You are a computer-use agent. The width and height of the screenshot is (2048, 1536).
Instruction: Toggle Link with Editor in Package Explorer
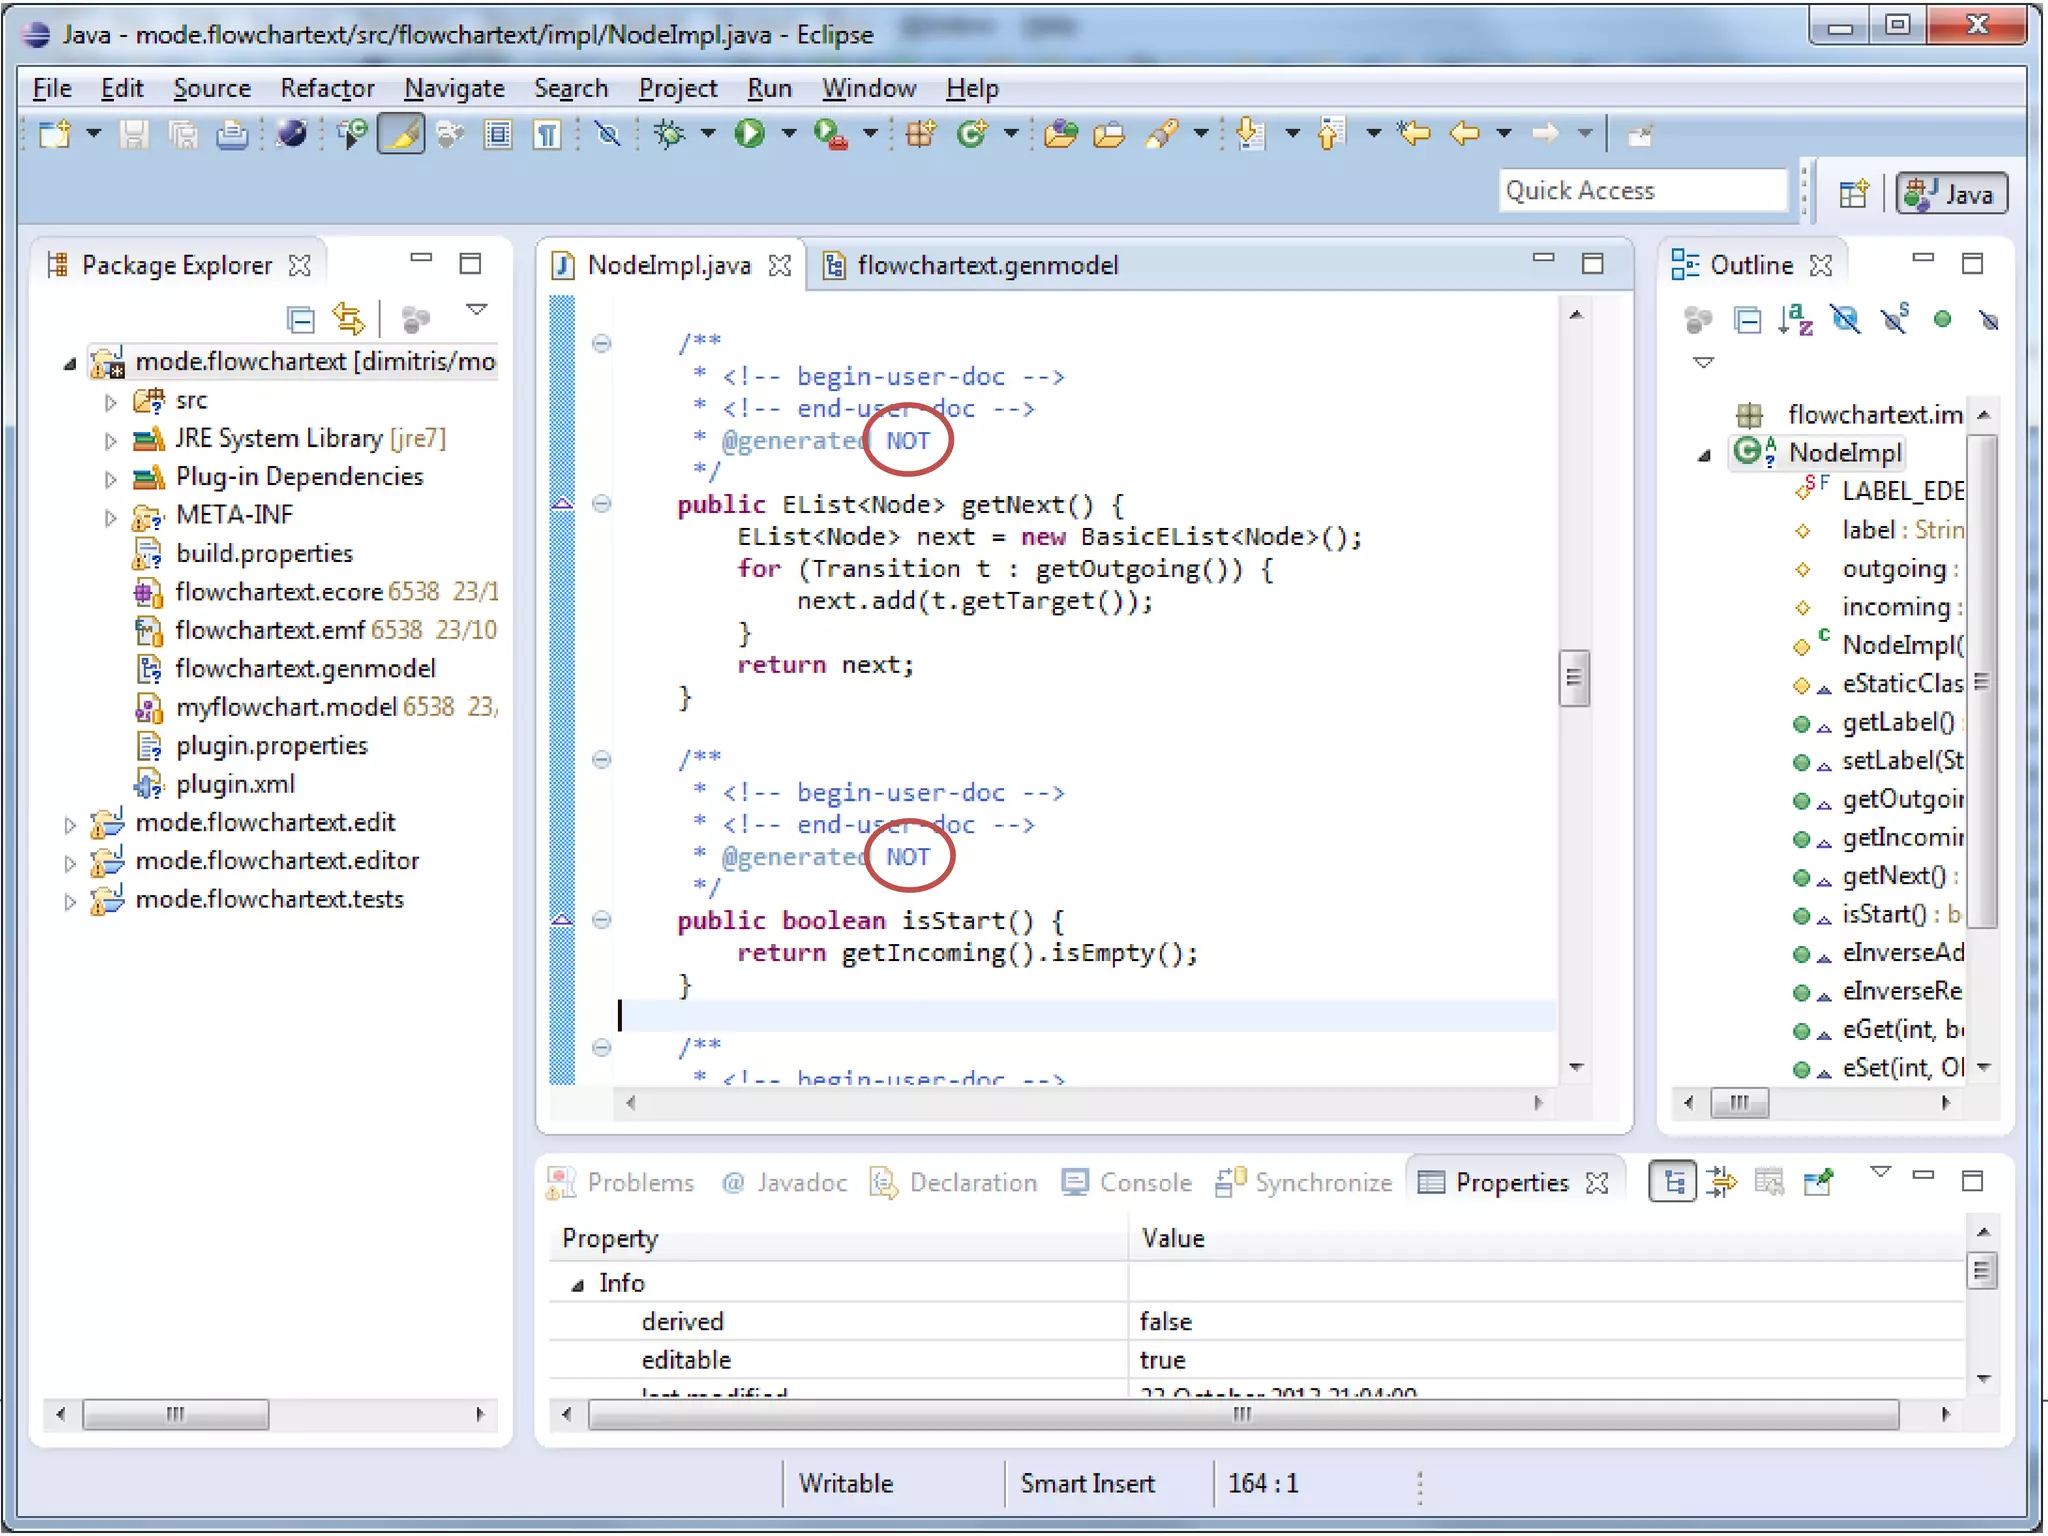pos(349,320)
